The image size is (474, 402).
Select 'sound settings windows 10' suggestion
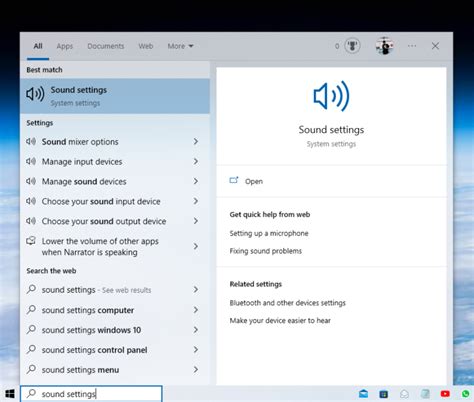pyautogui.click(x=115, y=330)
